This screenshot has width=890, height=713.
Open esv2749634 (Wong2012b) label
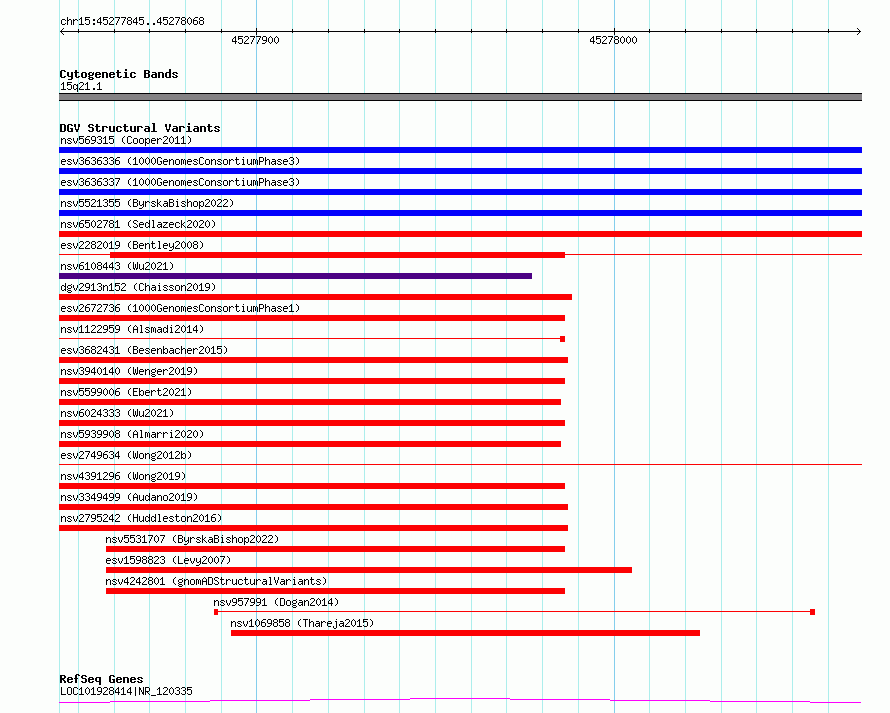126,455
